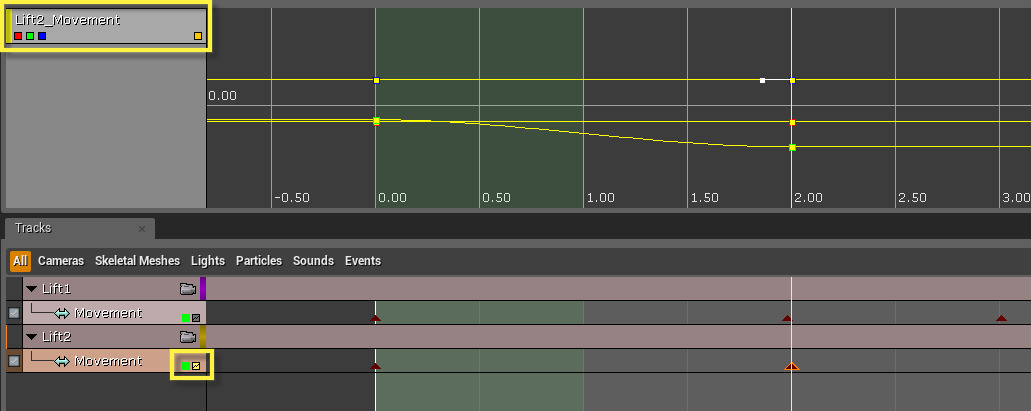
Task: Toggle the yellow visibility square on Lift2_Movement
Action: (198, 36)
